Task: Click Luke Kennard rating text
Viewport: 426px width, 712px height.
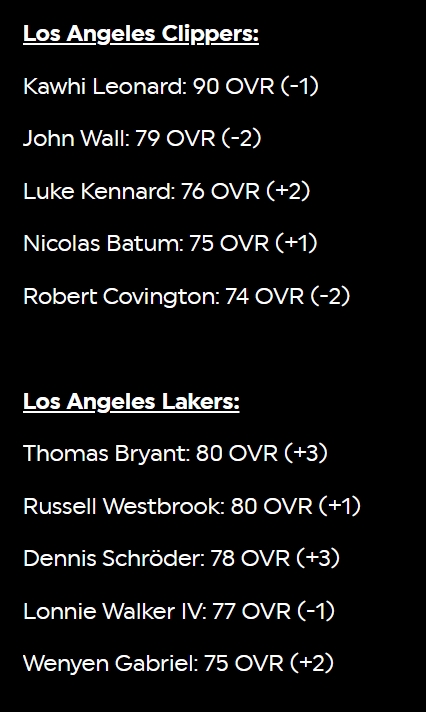Action: click(x=167, y=191)
